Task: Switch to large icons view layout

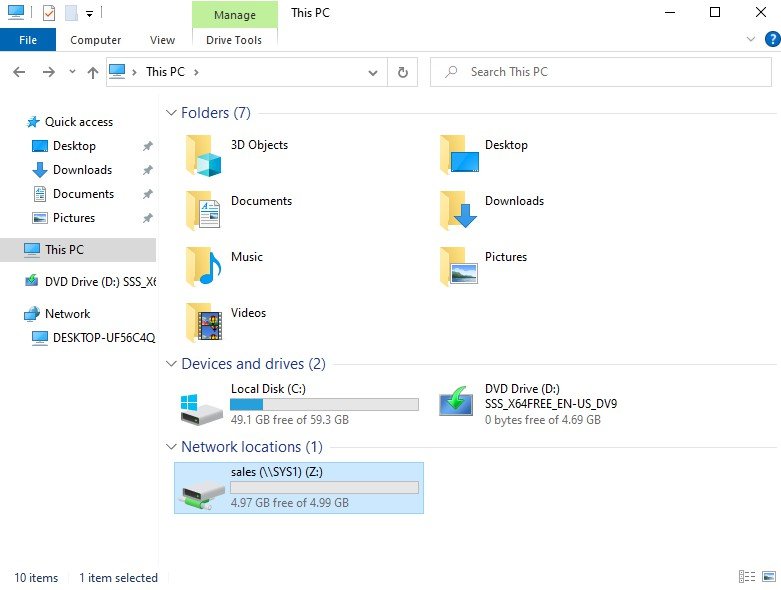Action: coord(769,577)
